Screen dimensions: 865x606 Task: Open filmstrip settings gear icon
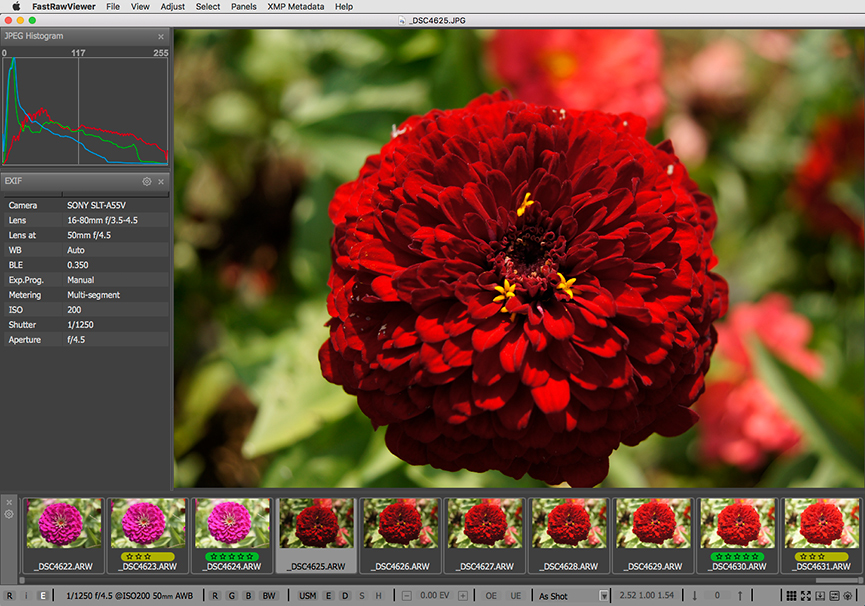(x=9, y=515)
